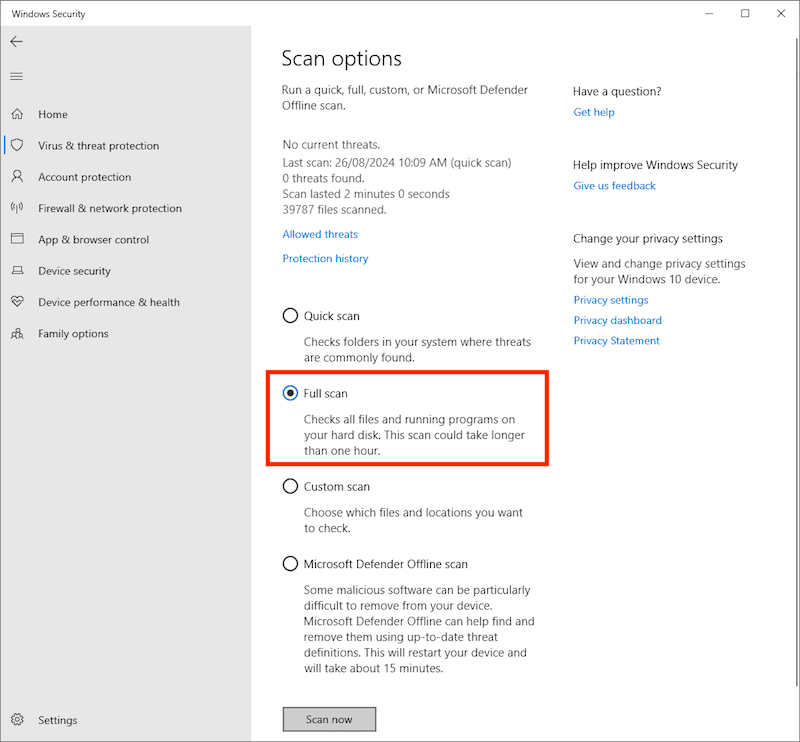Click the Device security laptop icon
800x742 pixels.
17,271
